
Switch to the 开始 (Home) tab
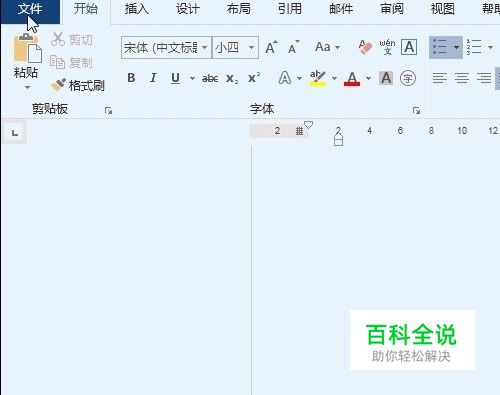[x=86, y=9]
